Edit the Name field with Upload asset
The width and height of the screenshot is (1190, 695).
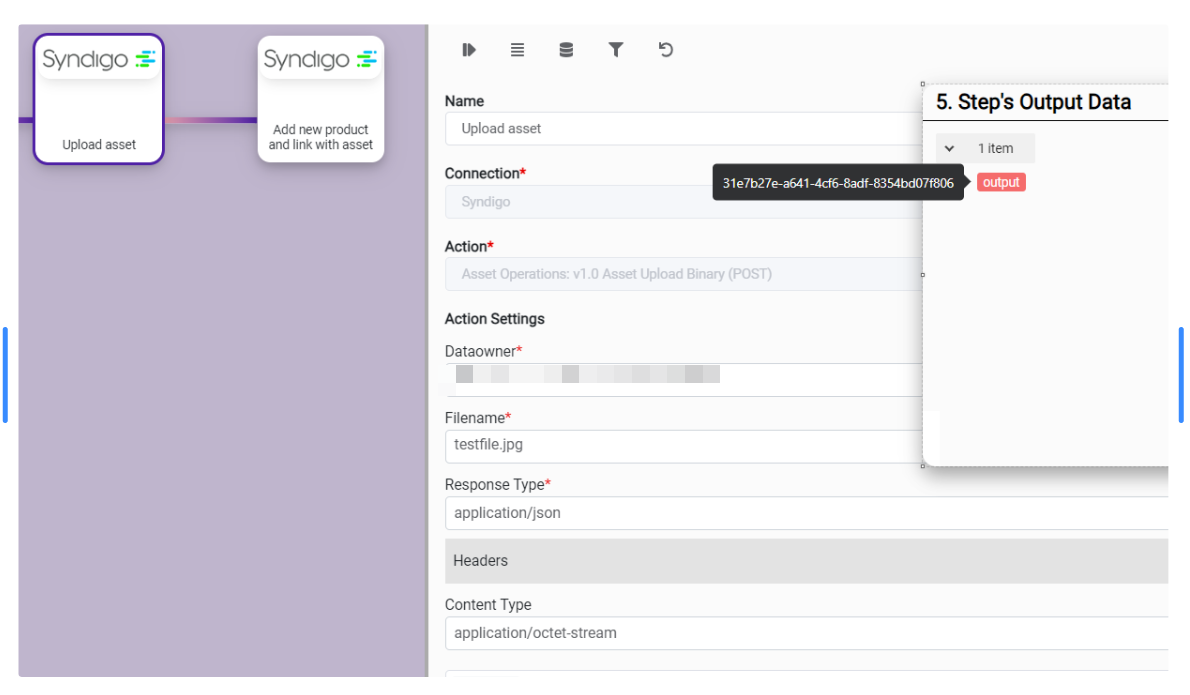[x=680, y=129]
